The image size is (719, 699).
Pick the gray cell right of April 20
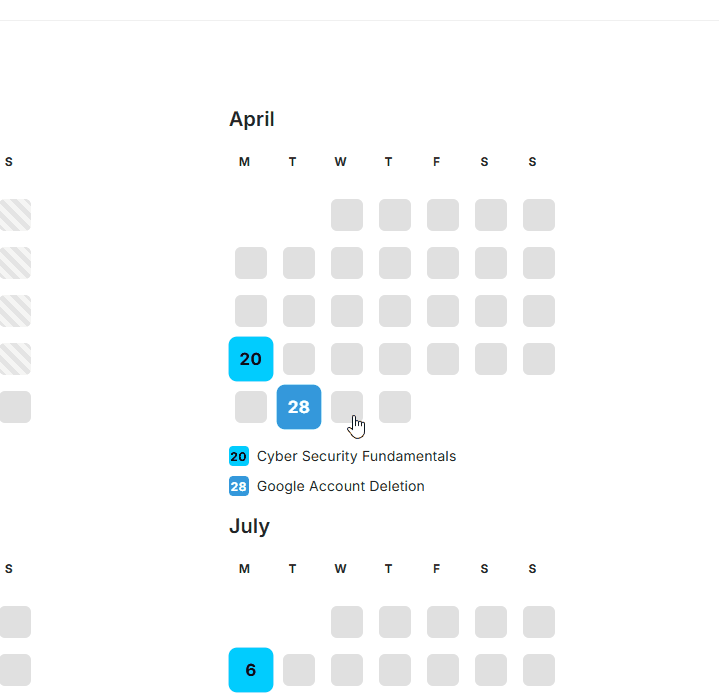click(x=299, y=359)
